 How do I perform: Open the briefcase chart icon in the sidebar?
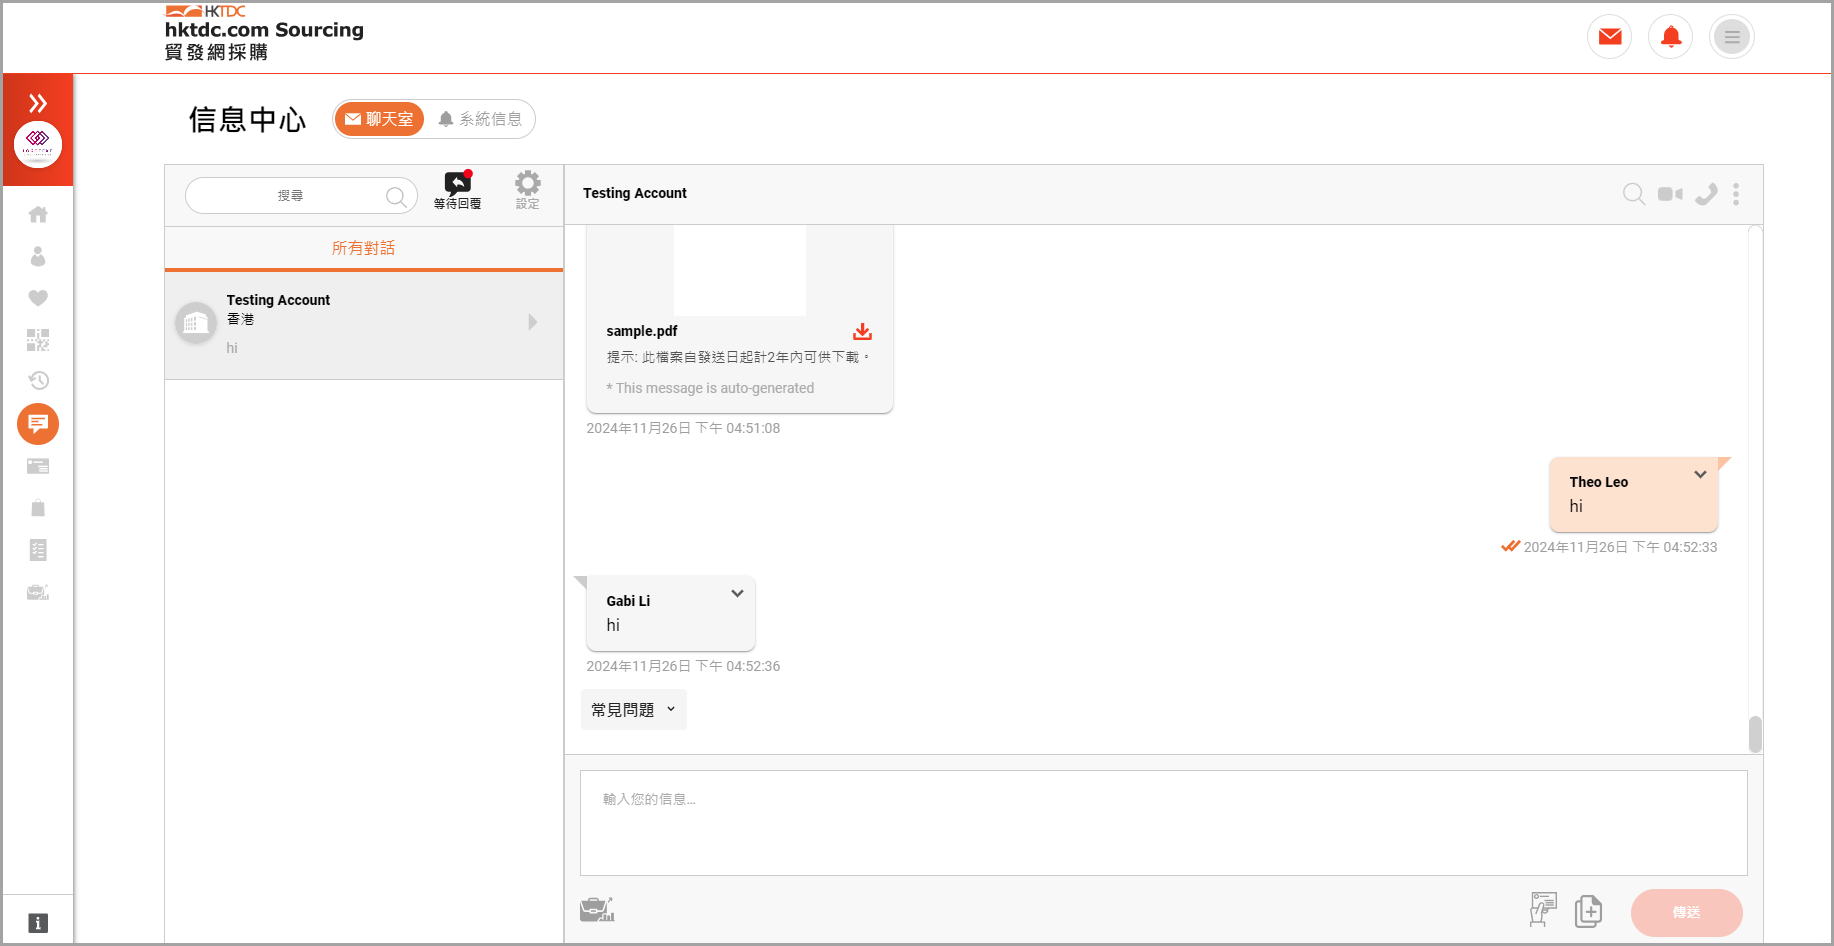[x=38, y=592]
